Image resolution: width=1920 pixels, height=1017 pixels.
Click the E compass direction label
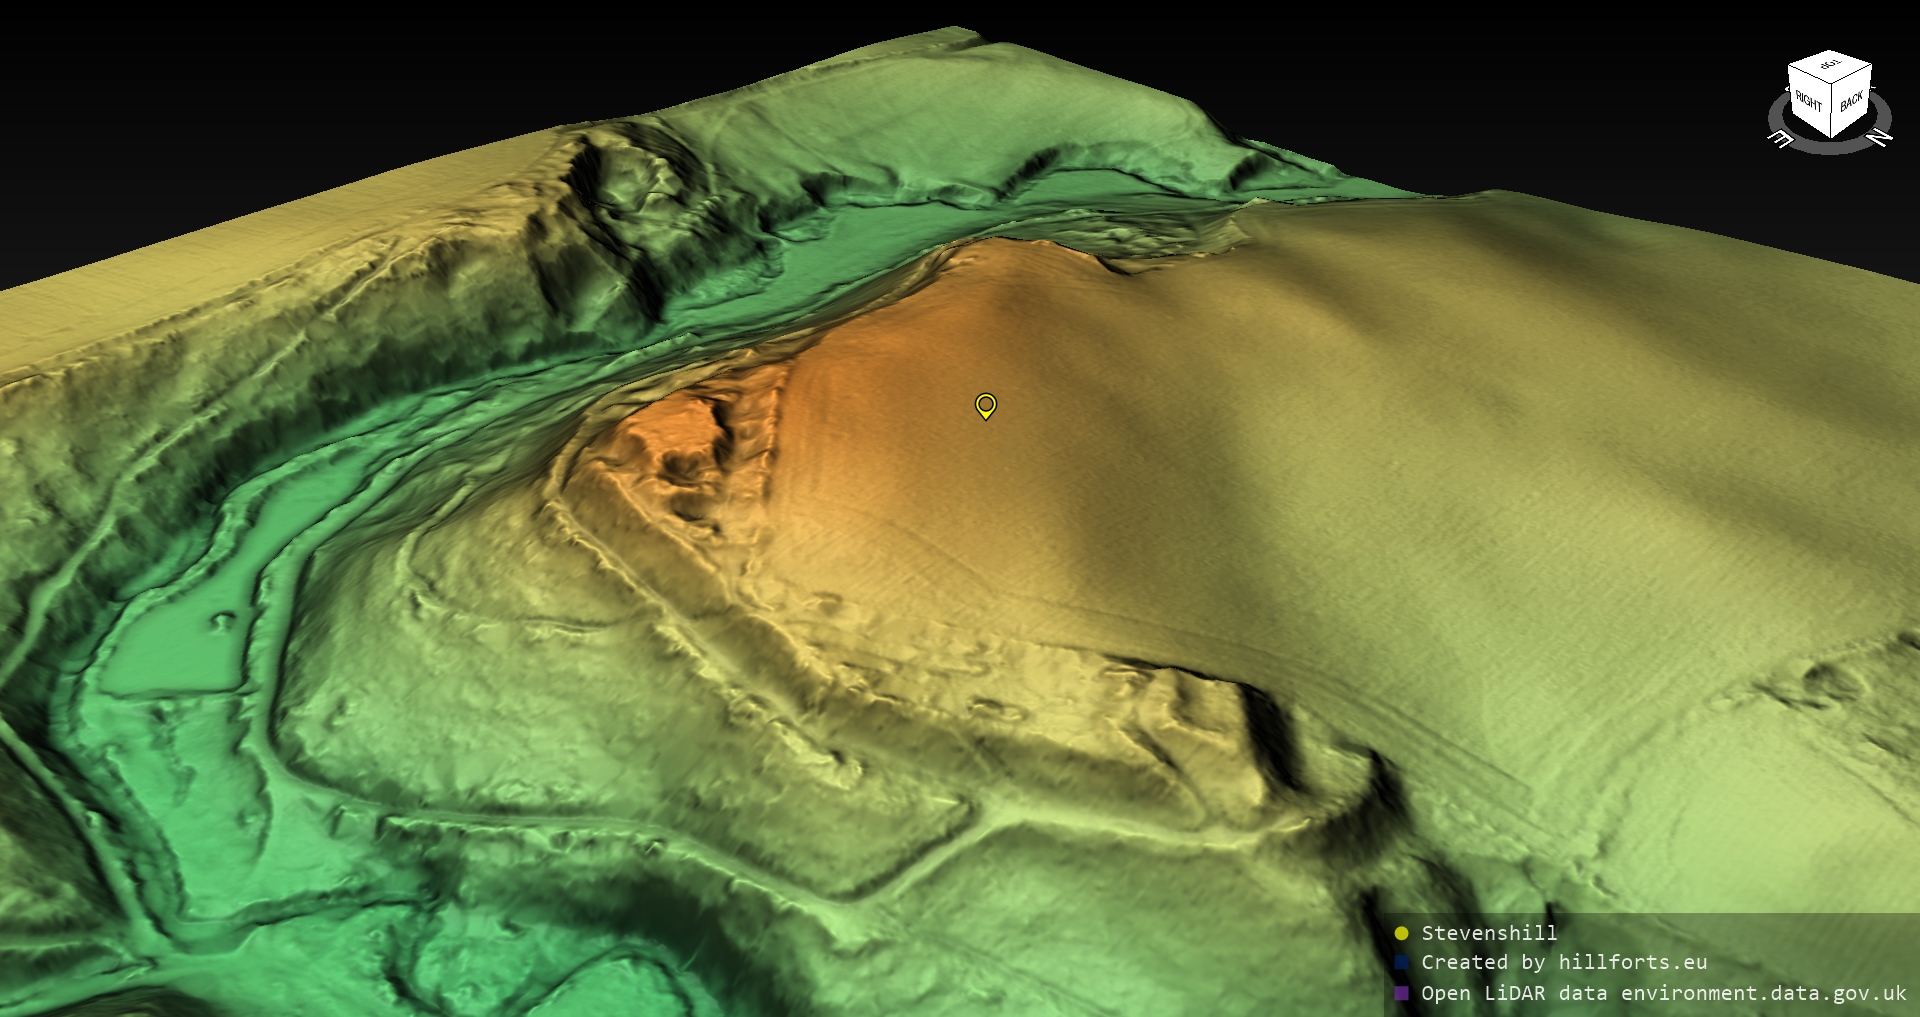click(x=1781, y=139)
